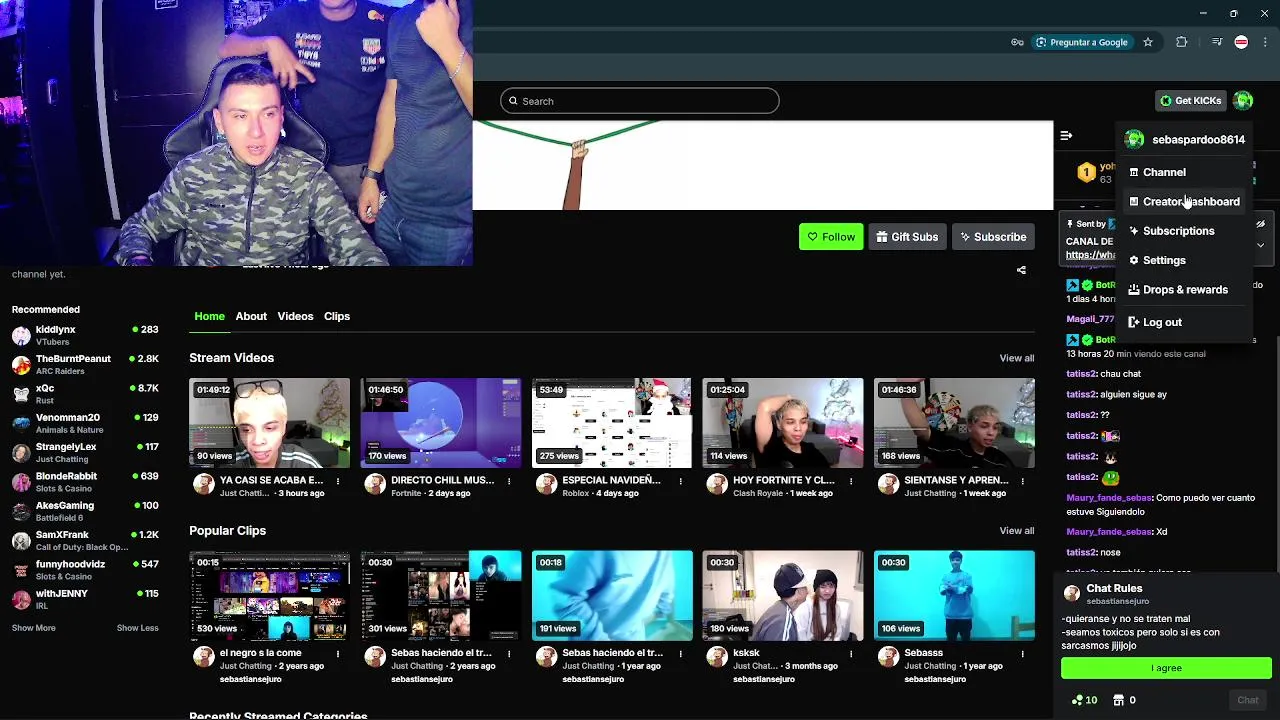Follow the channel
This screenshot has height=720, width=1280.
[x=831, y=237]
